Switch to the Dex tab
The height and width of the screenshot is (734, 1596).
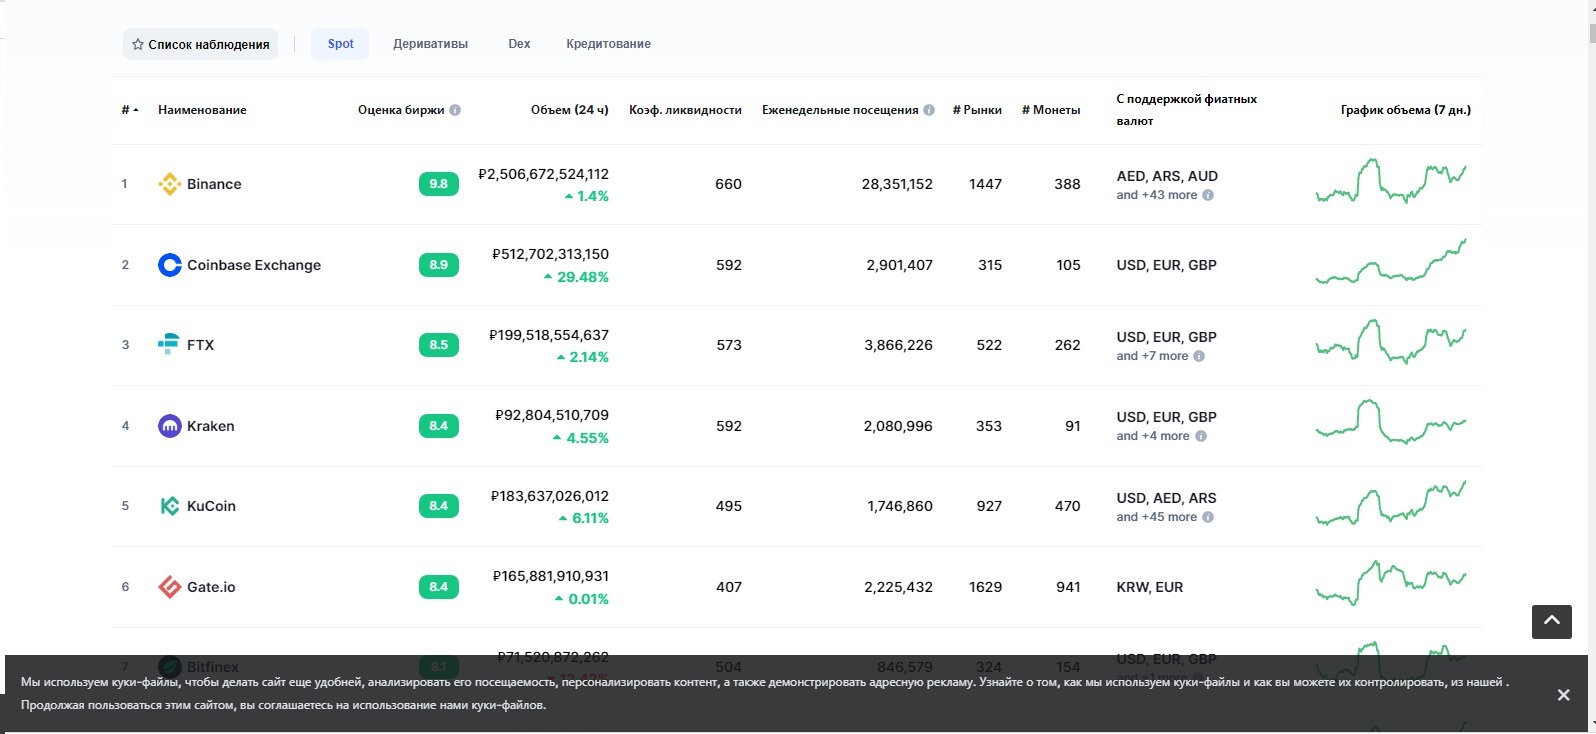pyautogui.click(x=519, y=44)
